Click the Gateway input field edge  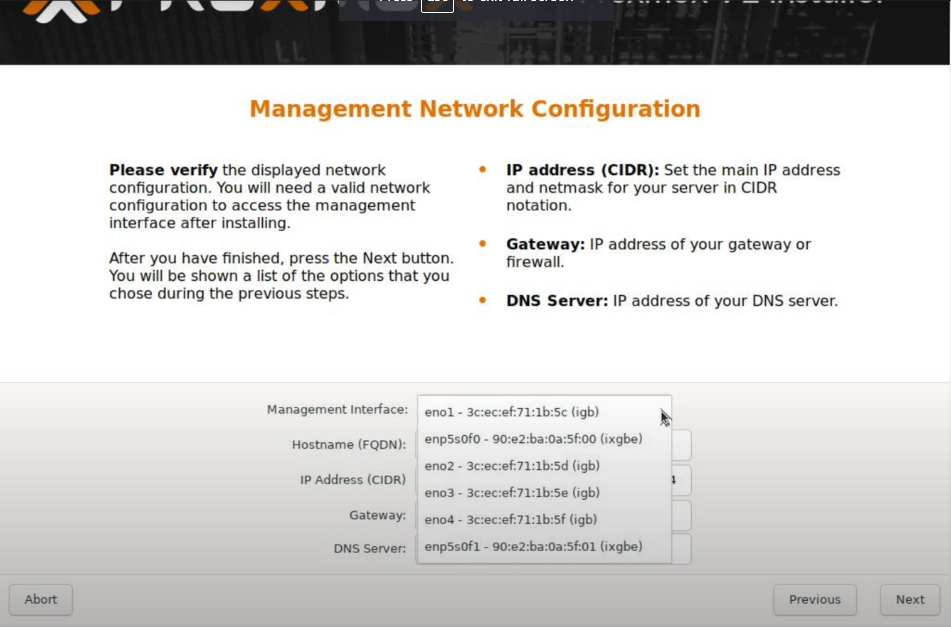coord(681,515)
